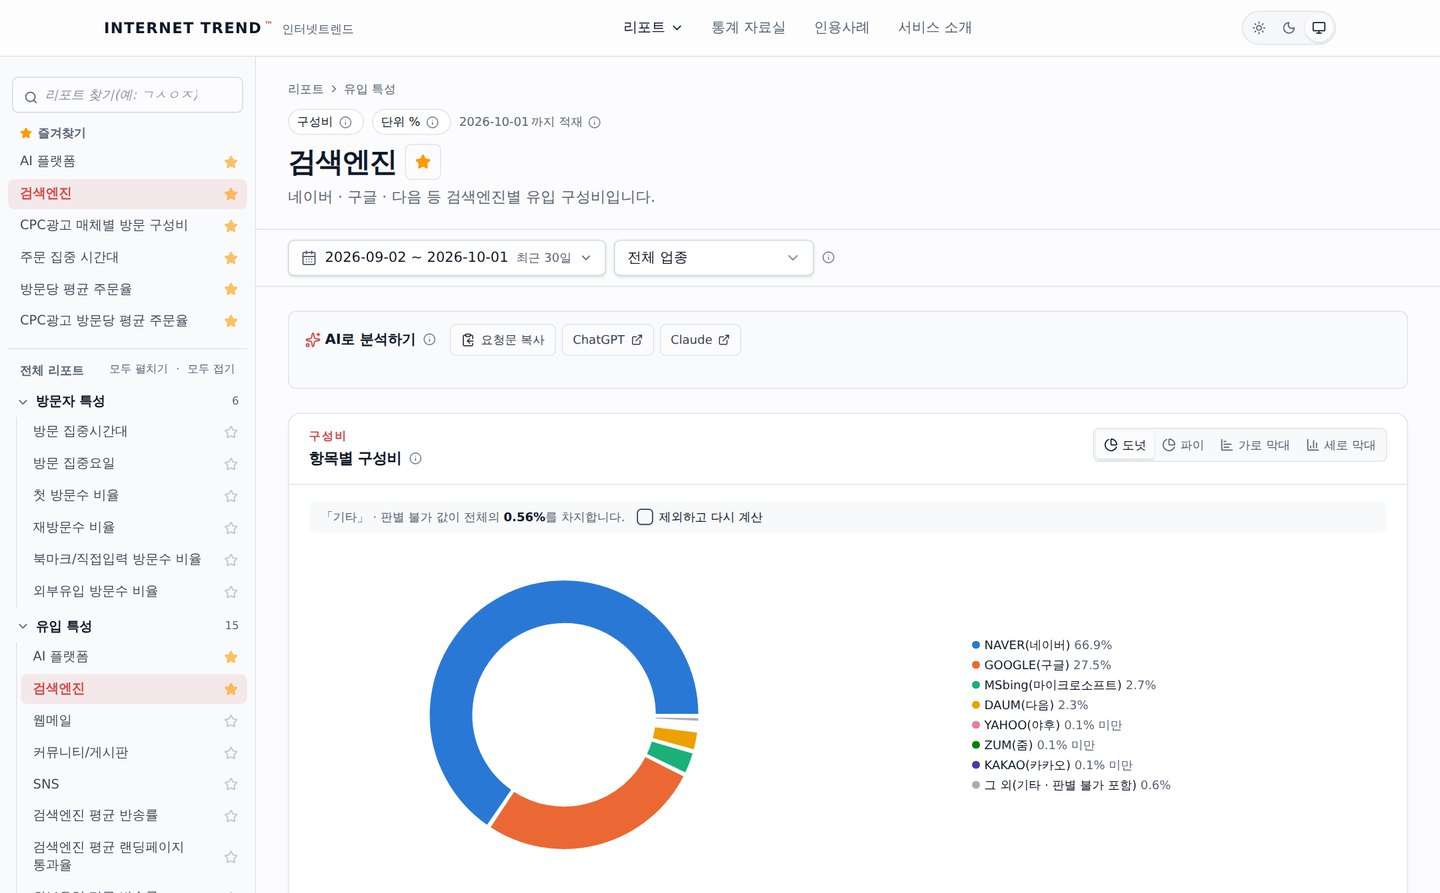Unfavorite 검색엔진 with title star button
Viewport: 1440px width, 893px height.
pos(423,161)
